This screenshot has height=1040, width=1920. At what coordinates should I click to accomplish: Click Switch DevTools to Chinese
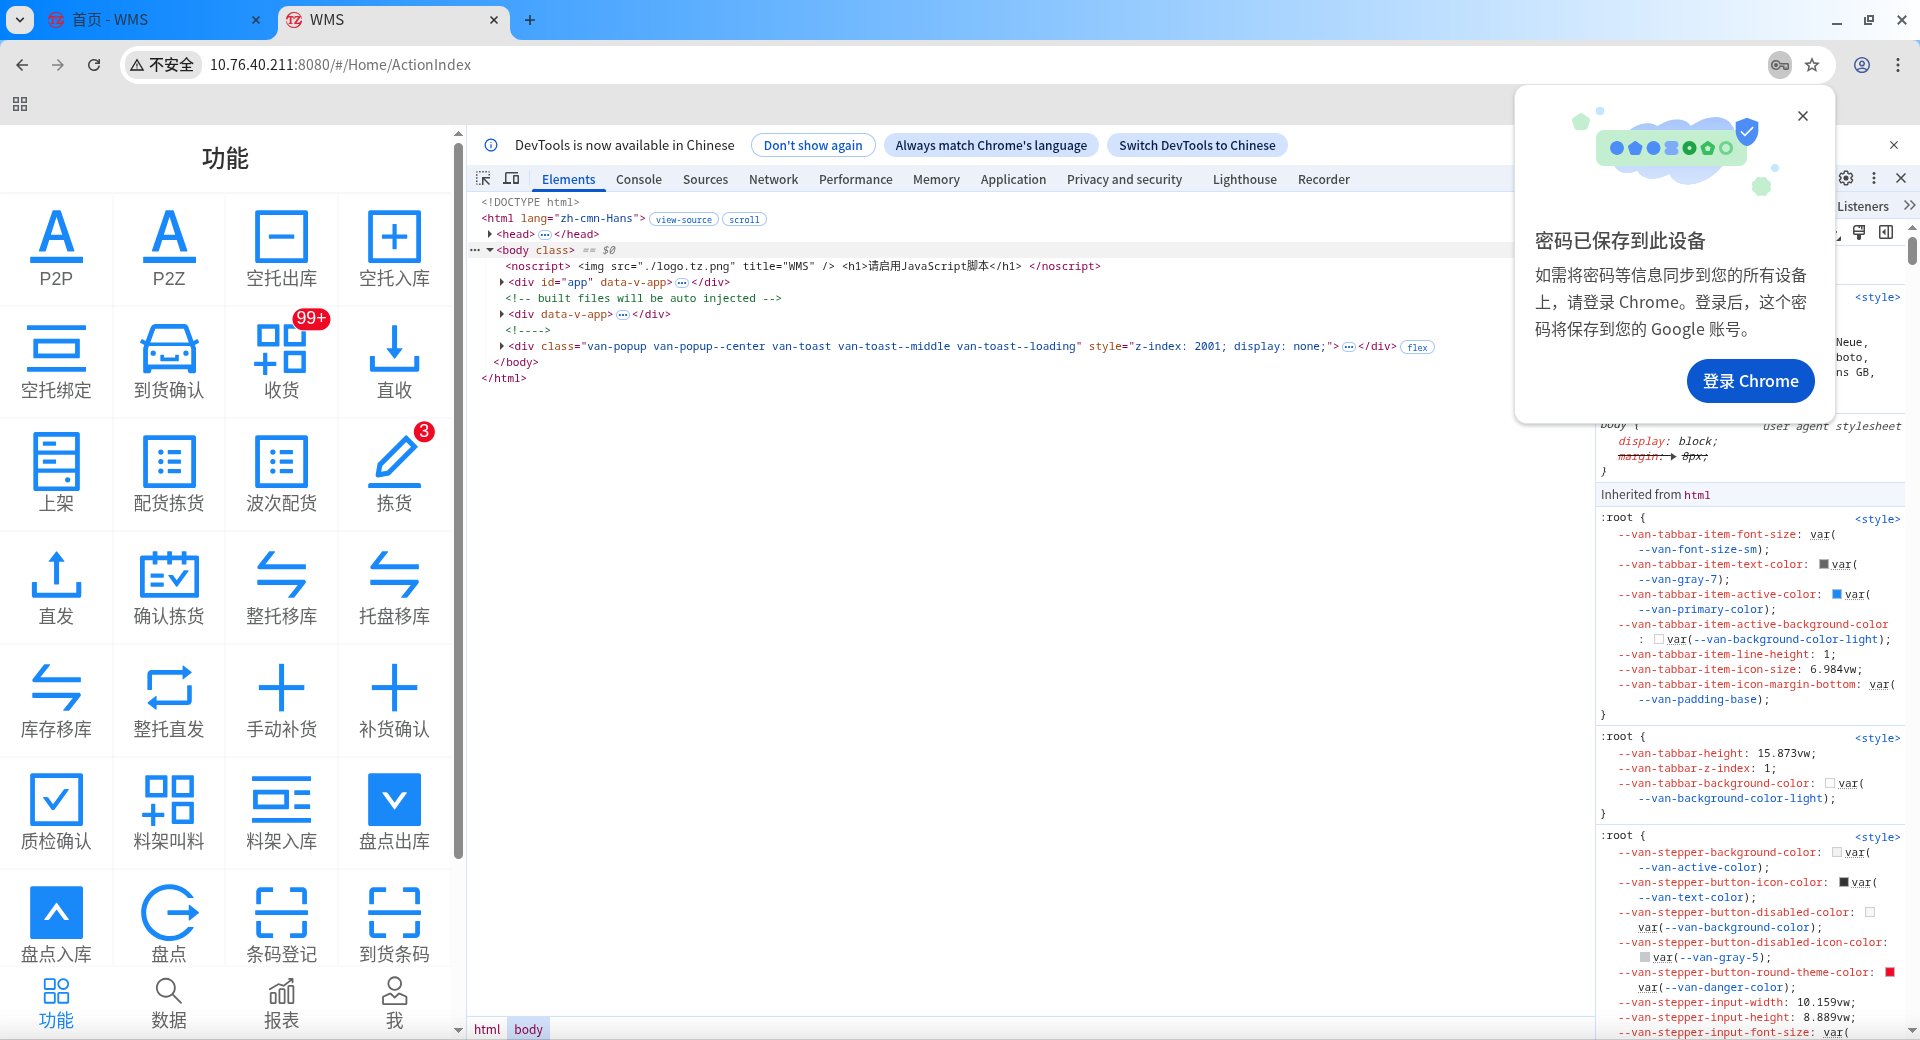point(1197,145)
